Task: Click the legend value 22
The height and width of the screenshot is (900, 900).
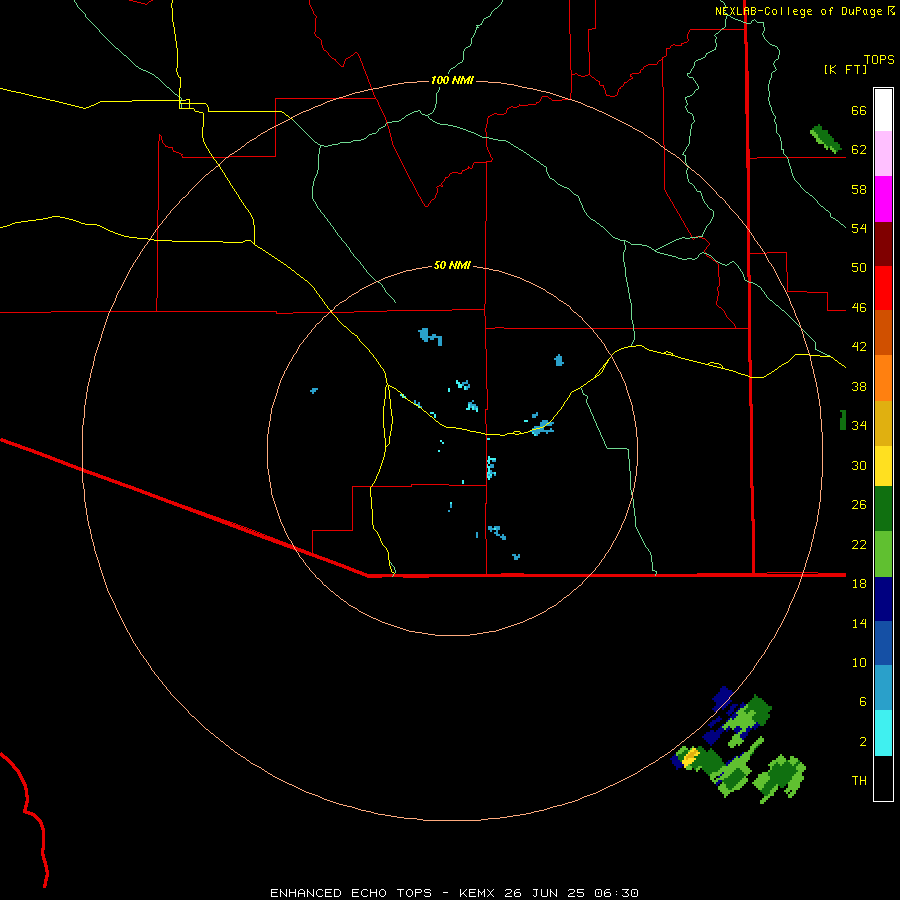Action: tap(859, 544)
